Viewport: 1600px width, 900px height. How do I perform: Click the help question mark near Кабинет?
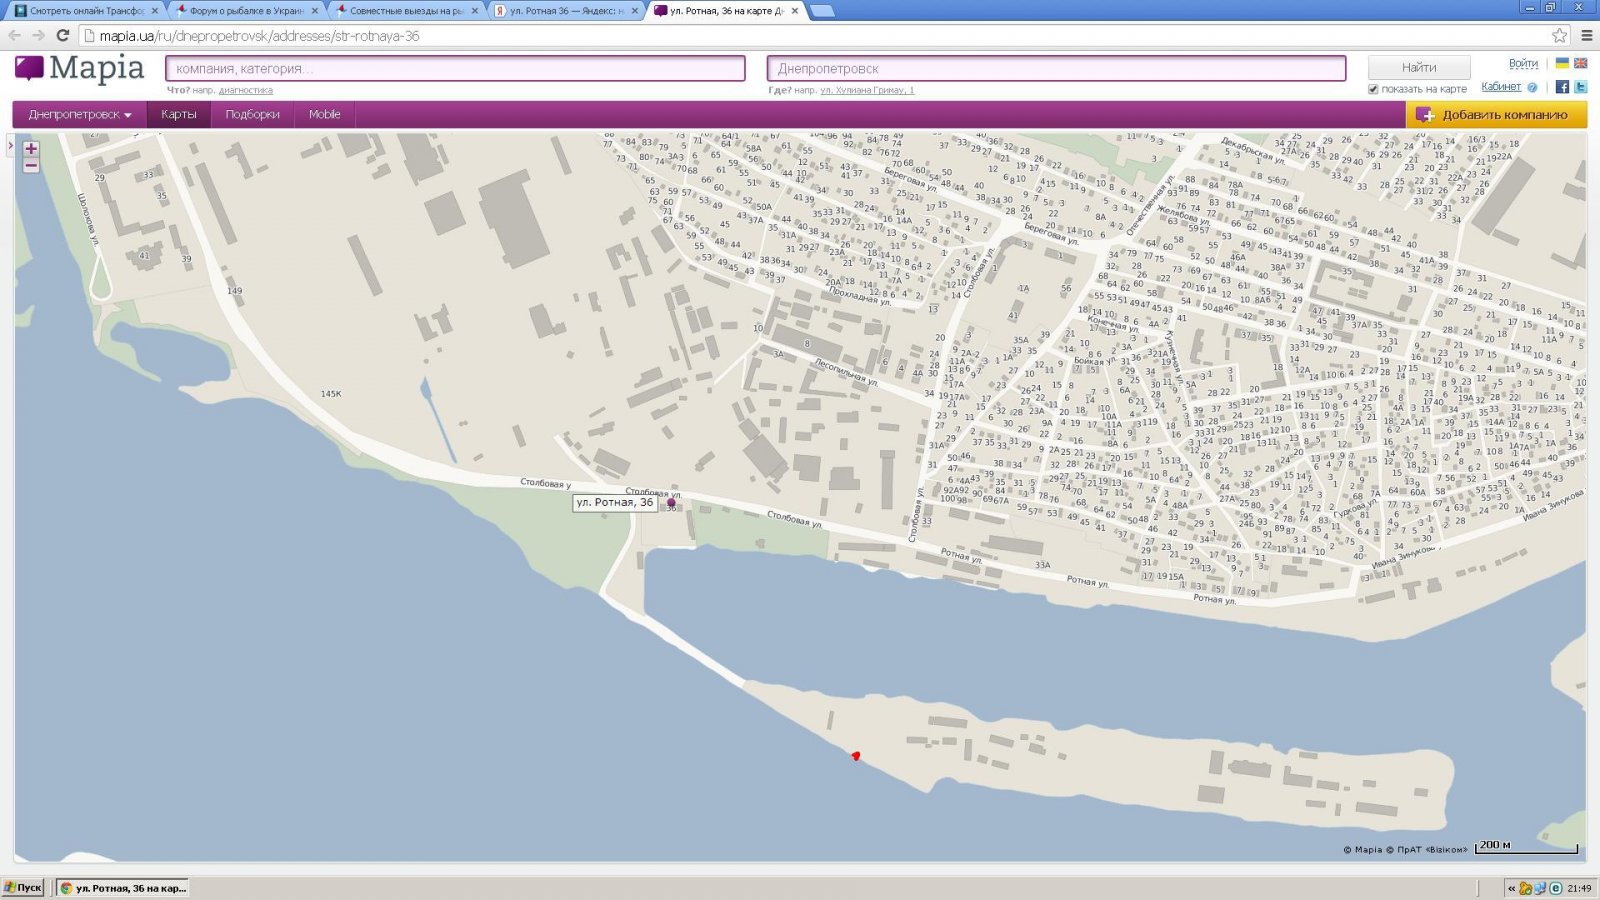[x=1532, y=87]
